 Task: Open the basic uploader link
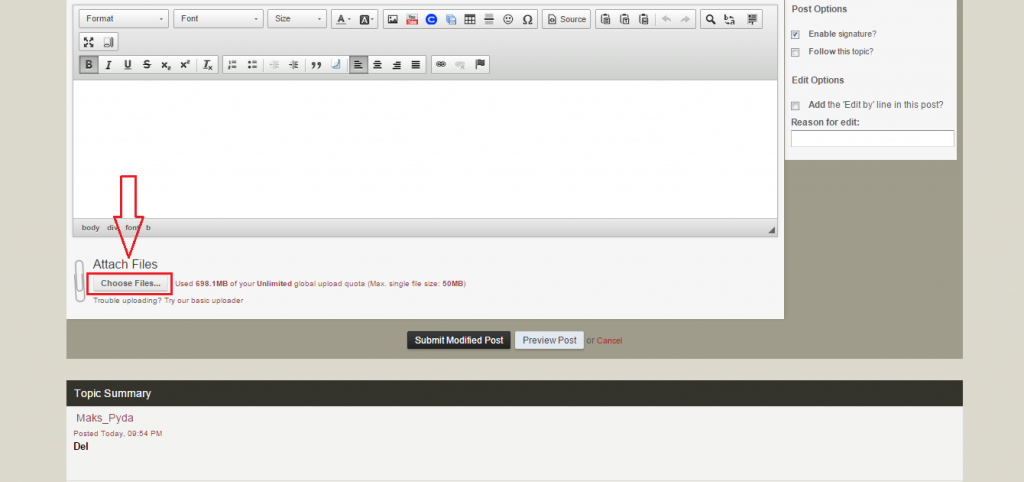pos(203,300)
